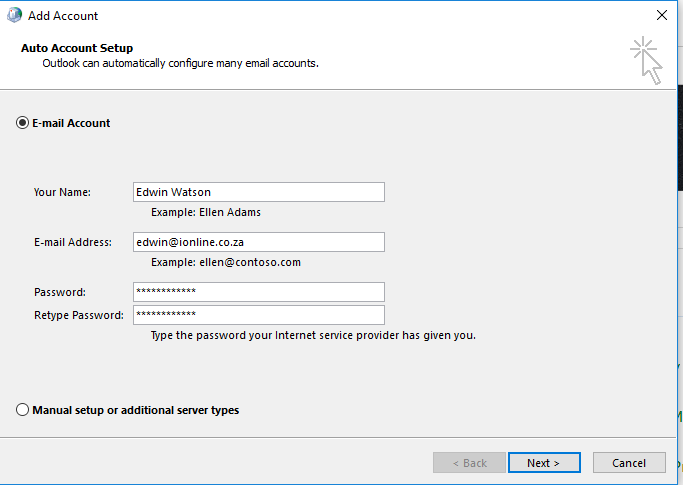Viewport: 683px width, 485px height.
Task: Click the Retype Password entry field
Action: pos(259,315)
